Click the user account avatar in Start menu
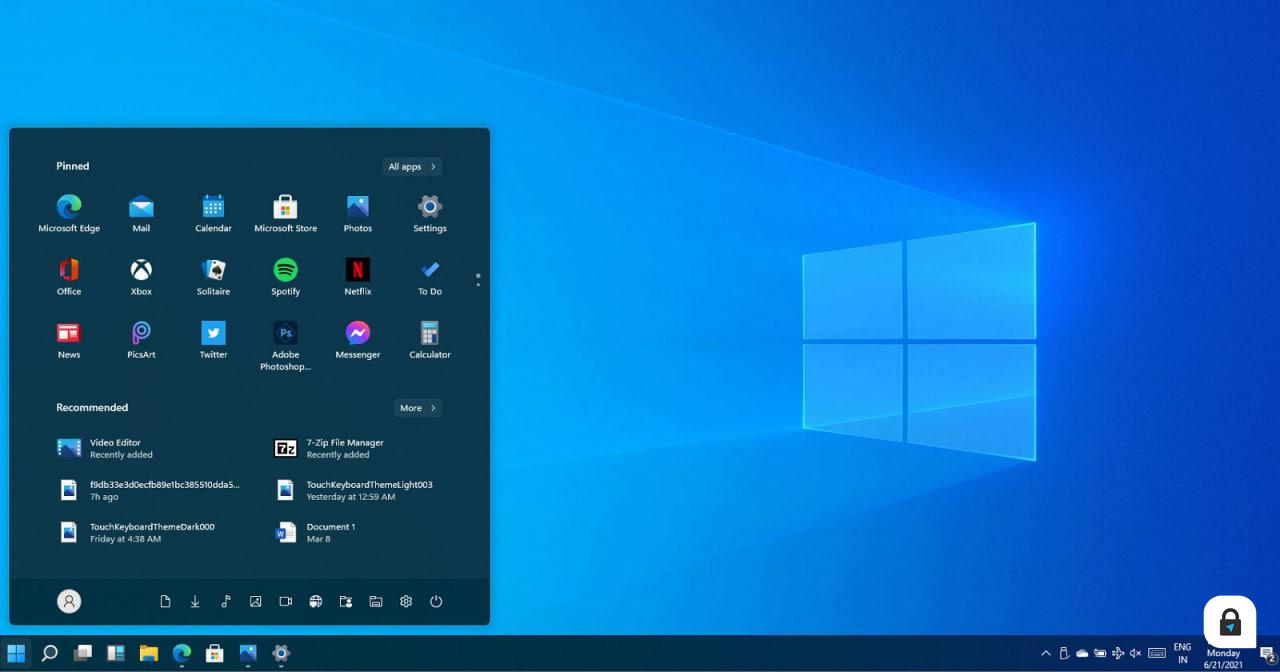1280x672 pixels. (69, 601)
